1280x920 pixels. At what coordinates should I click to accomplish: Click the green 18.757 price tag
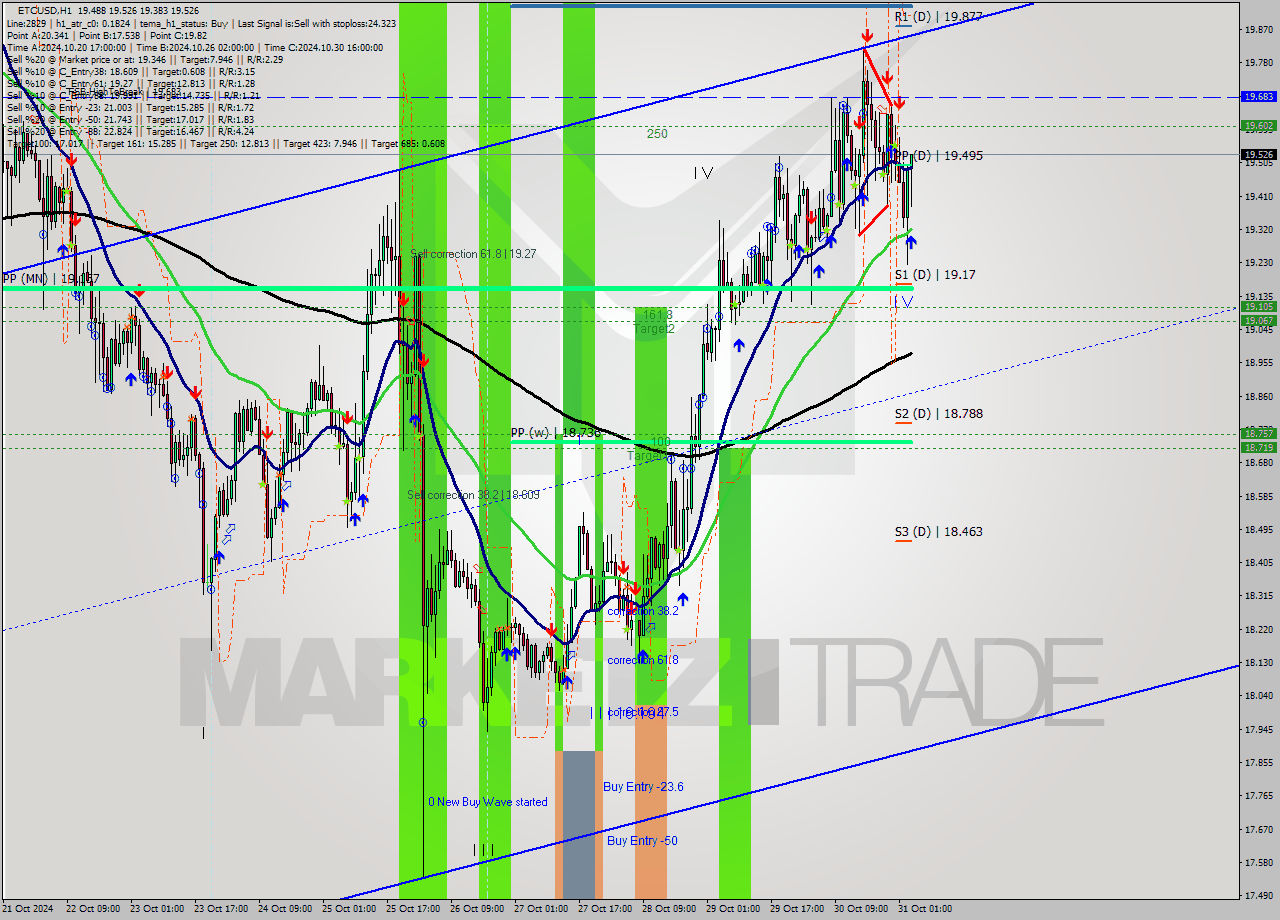(1258, 434)
